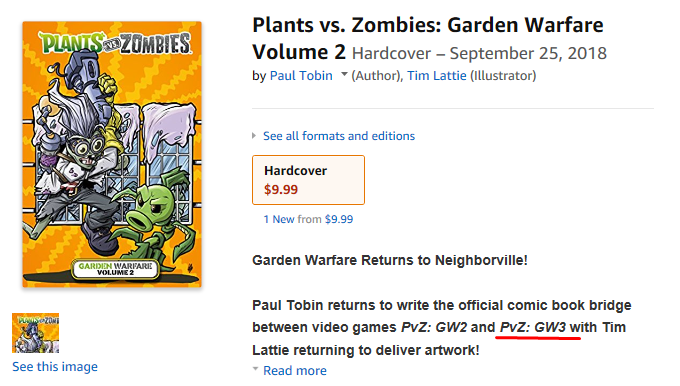Expand the triangle before 'See all formats'
Image resolution: width=680 pixels, height=386 pixels.
point(254,136)
